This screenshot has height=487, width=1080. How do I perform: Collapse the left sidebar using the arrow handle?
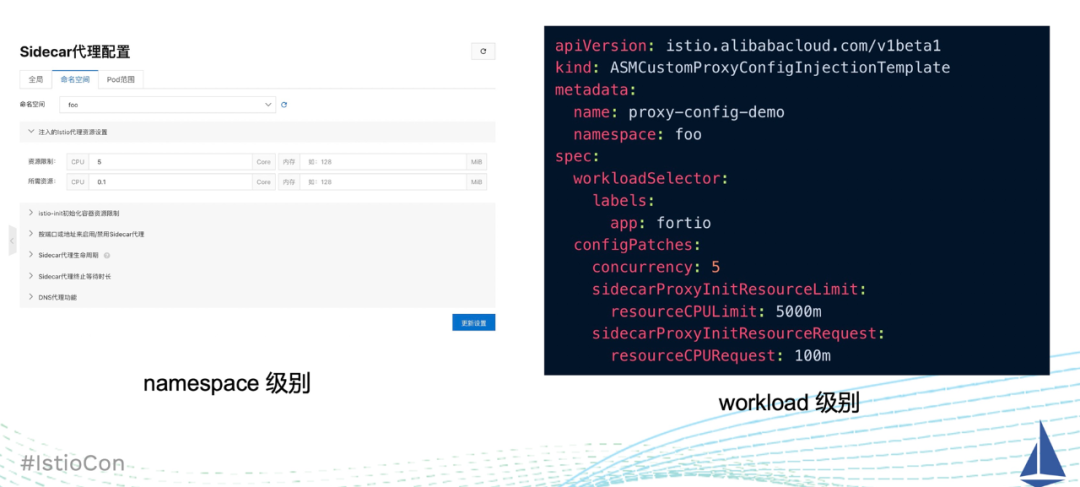12,240
